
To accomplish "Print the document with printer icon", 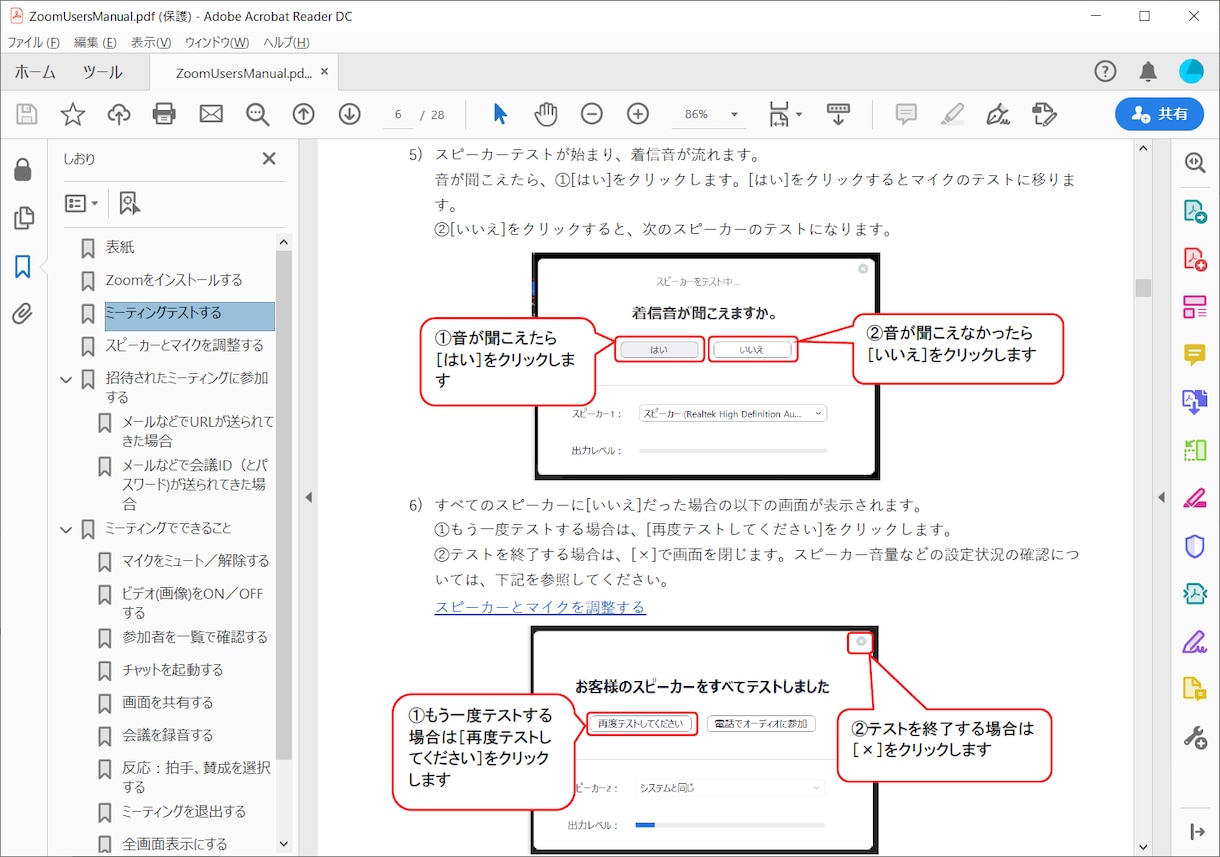I will pyautogui.click(x=165, y=114).
